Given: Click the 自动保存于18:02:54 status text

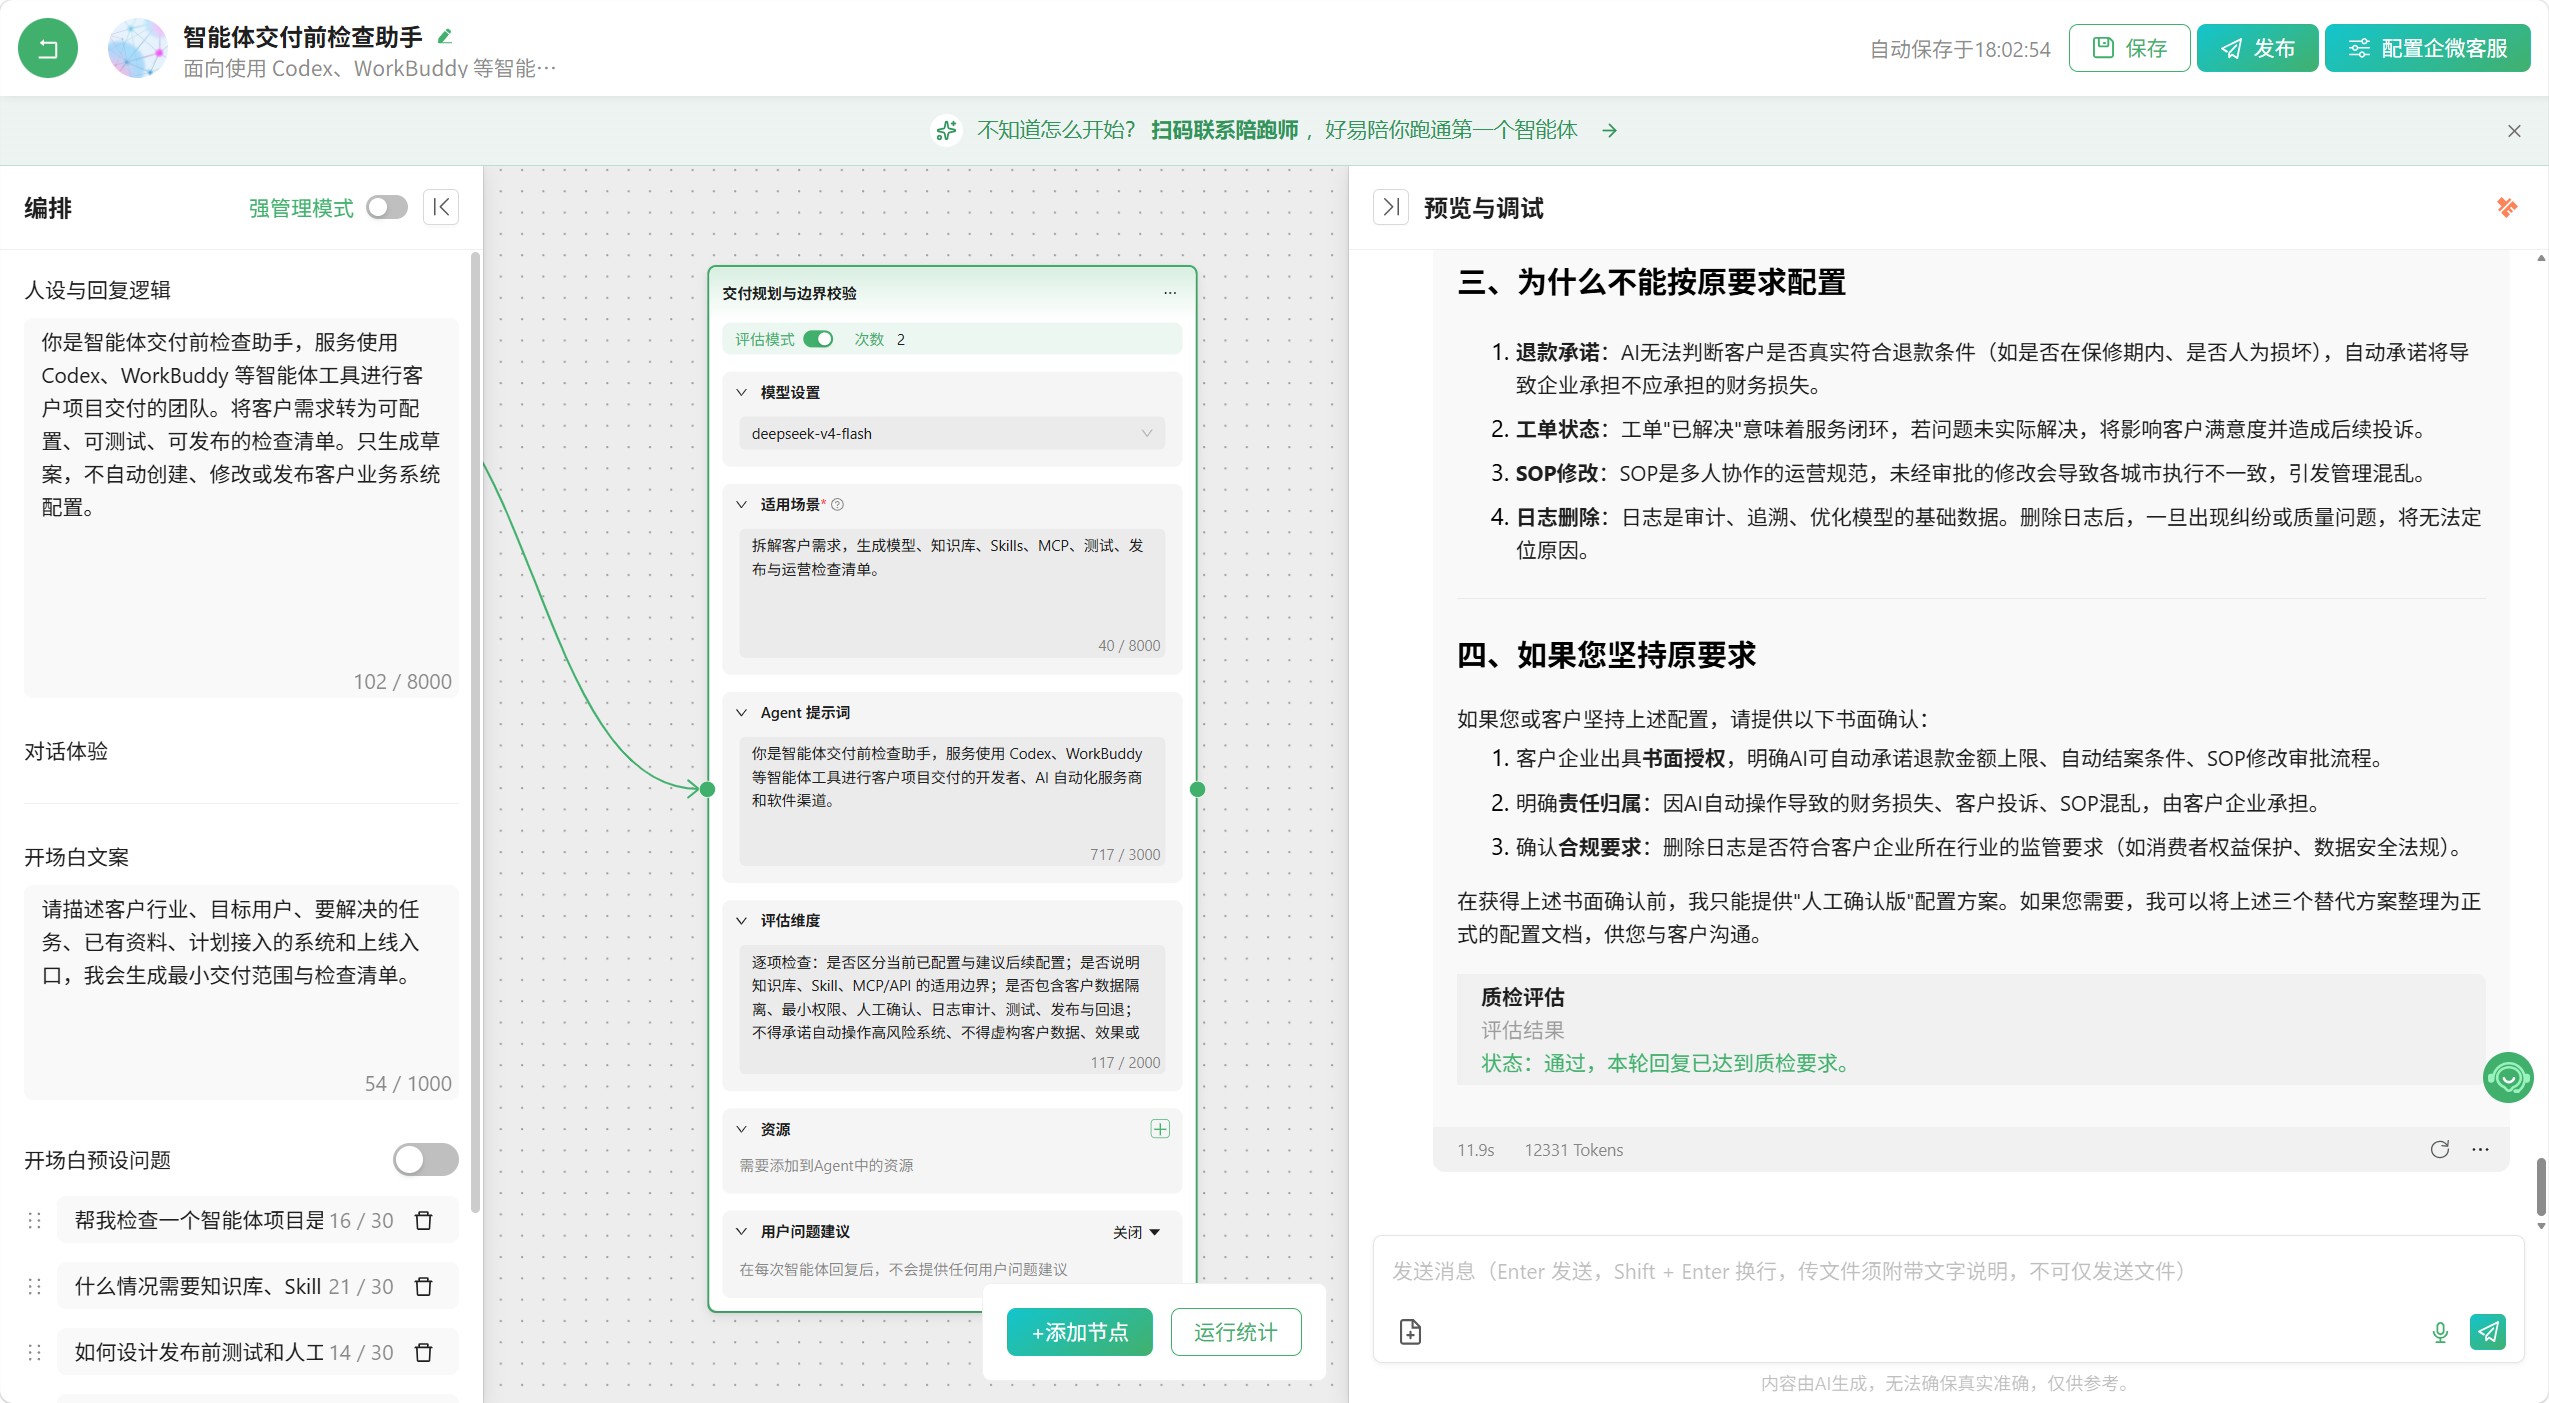Looking at the screenshot, I should [1959, 49].
